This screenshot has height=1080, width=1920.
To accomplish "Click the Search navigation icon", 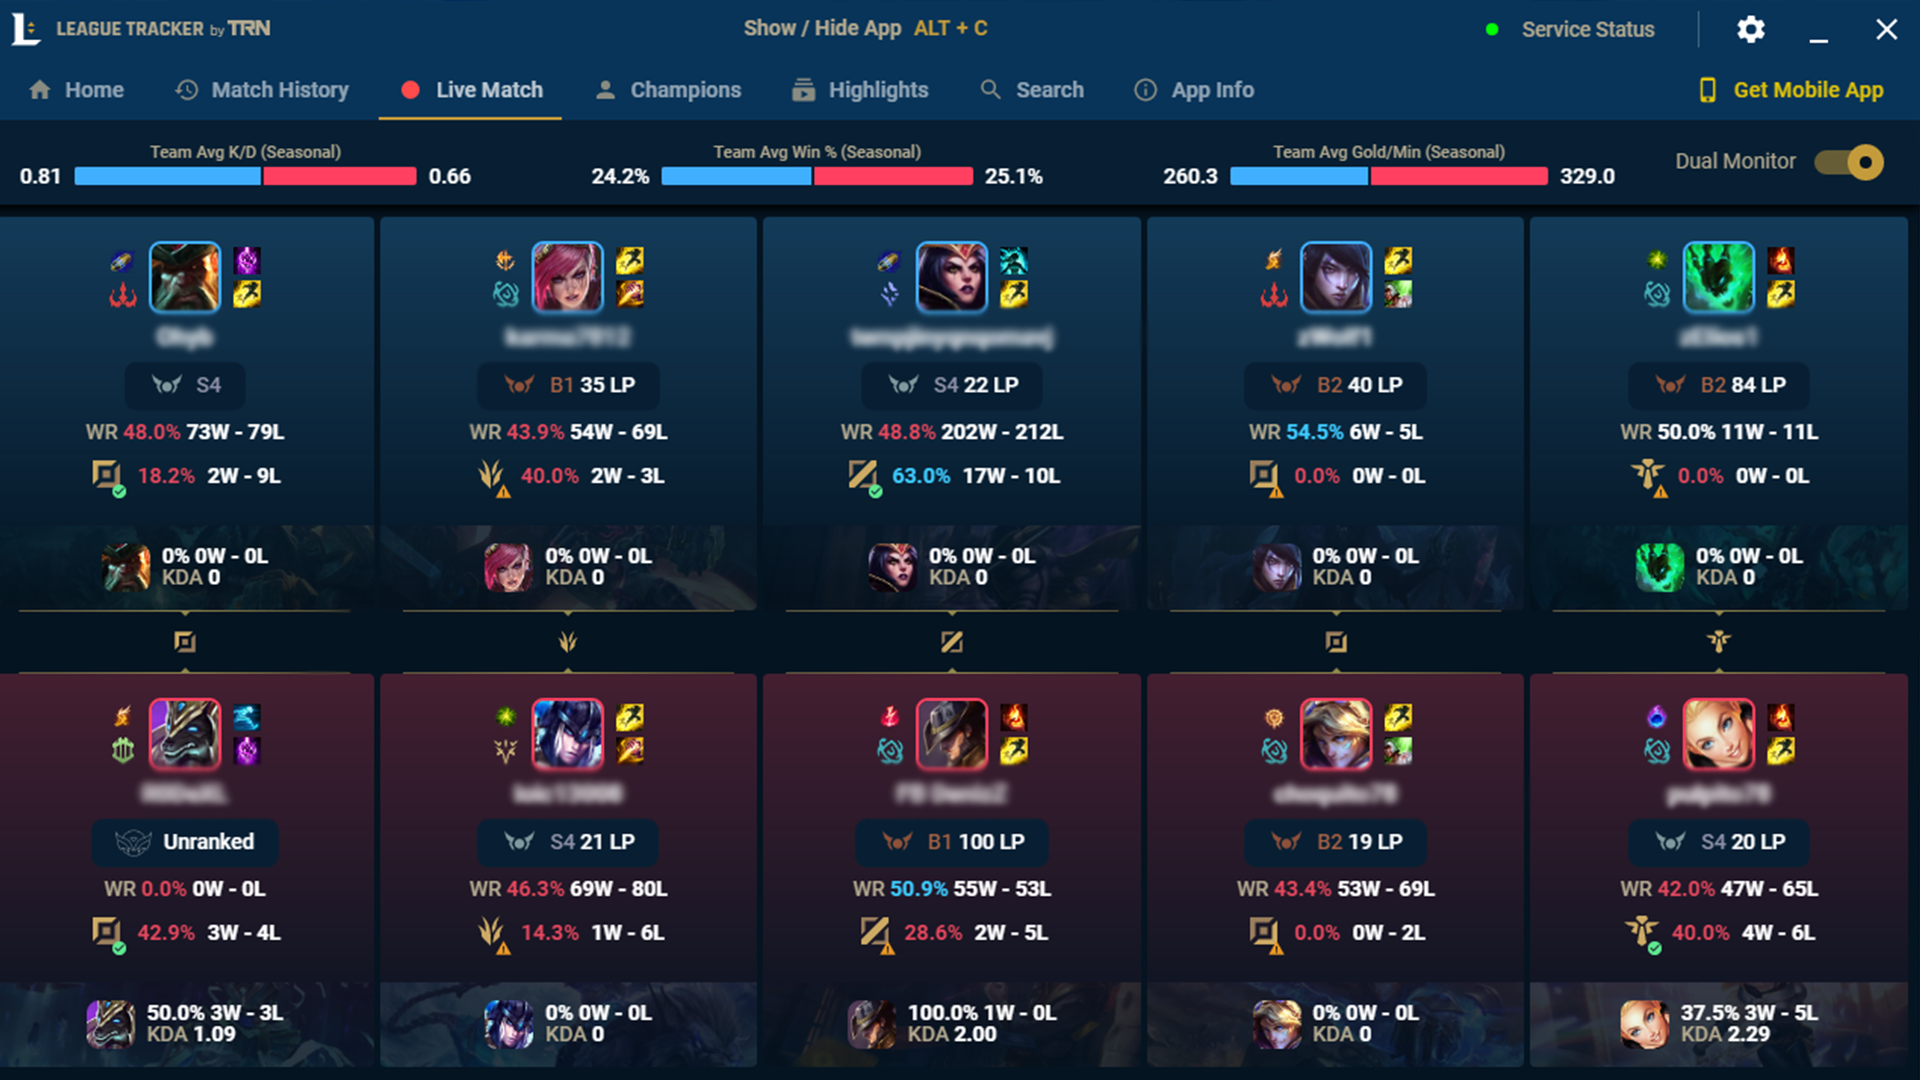I will [992, 90].
